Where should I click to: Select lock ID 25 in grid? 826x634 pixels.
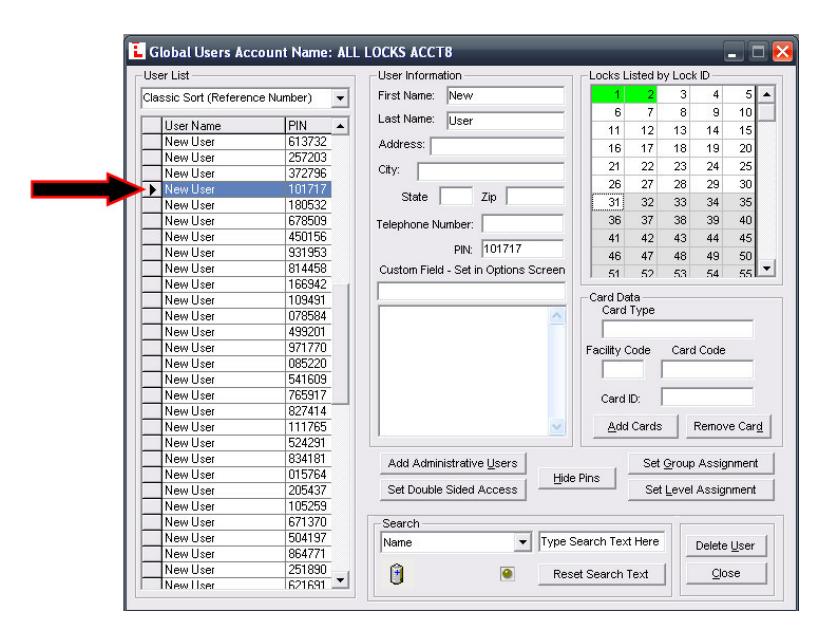pos(739,166)
